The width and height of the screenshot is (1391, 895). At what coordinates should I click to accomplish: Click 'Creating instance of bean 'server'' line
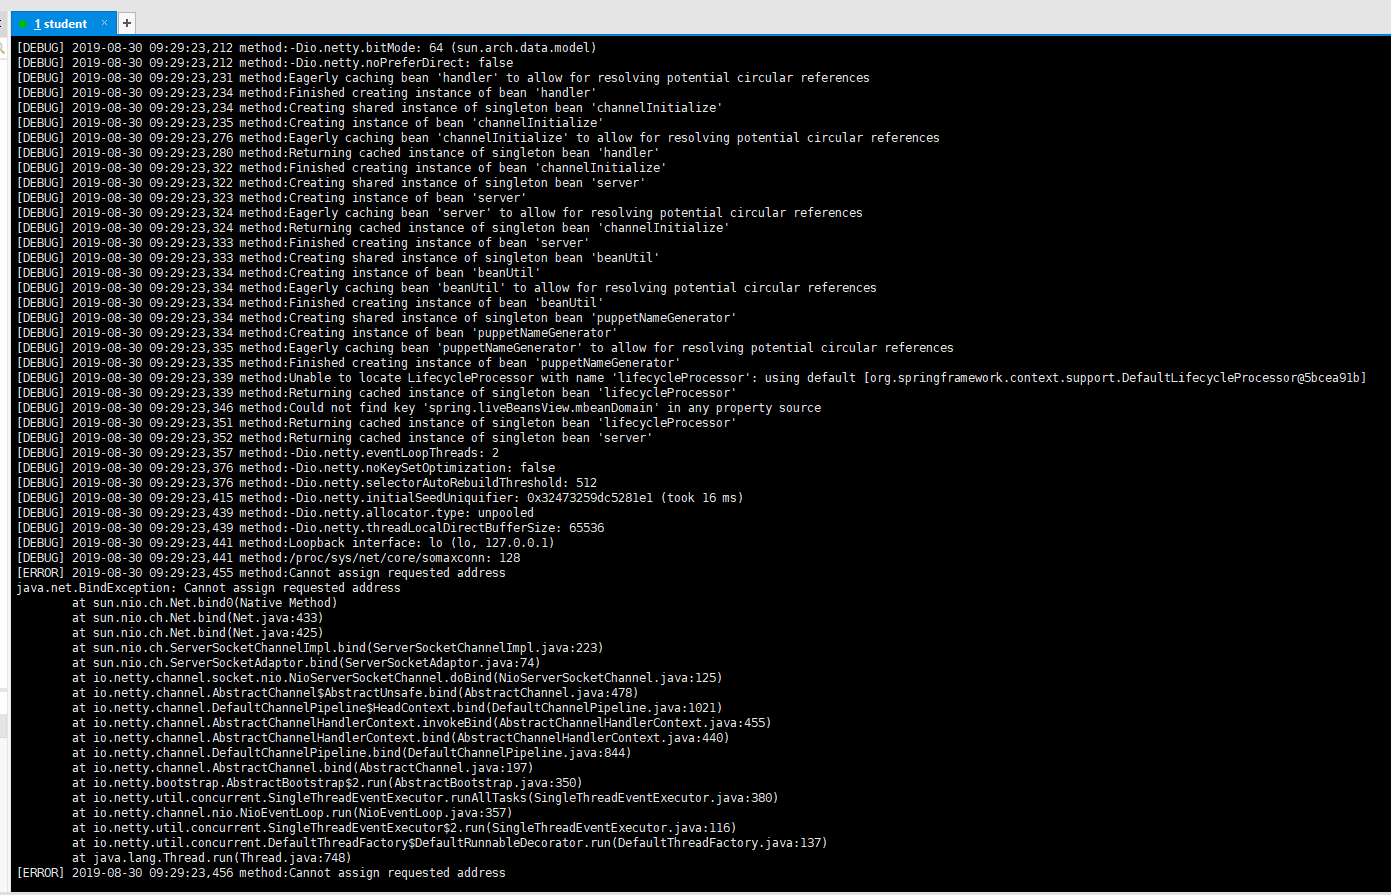(272, 198)
